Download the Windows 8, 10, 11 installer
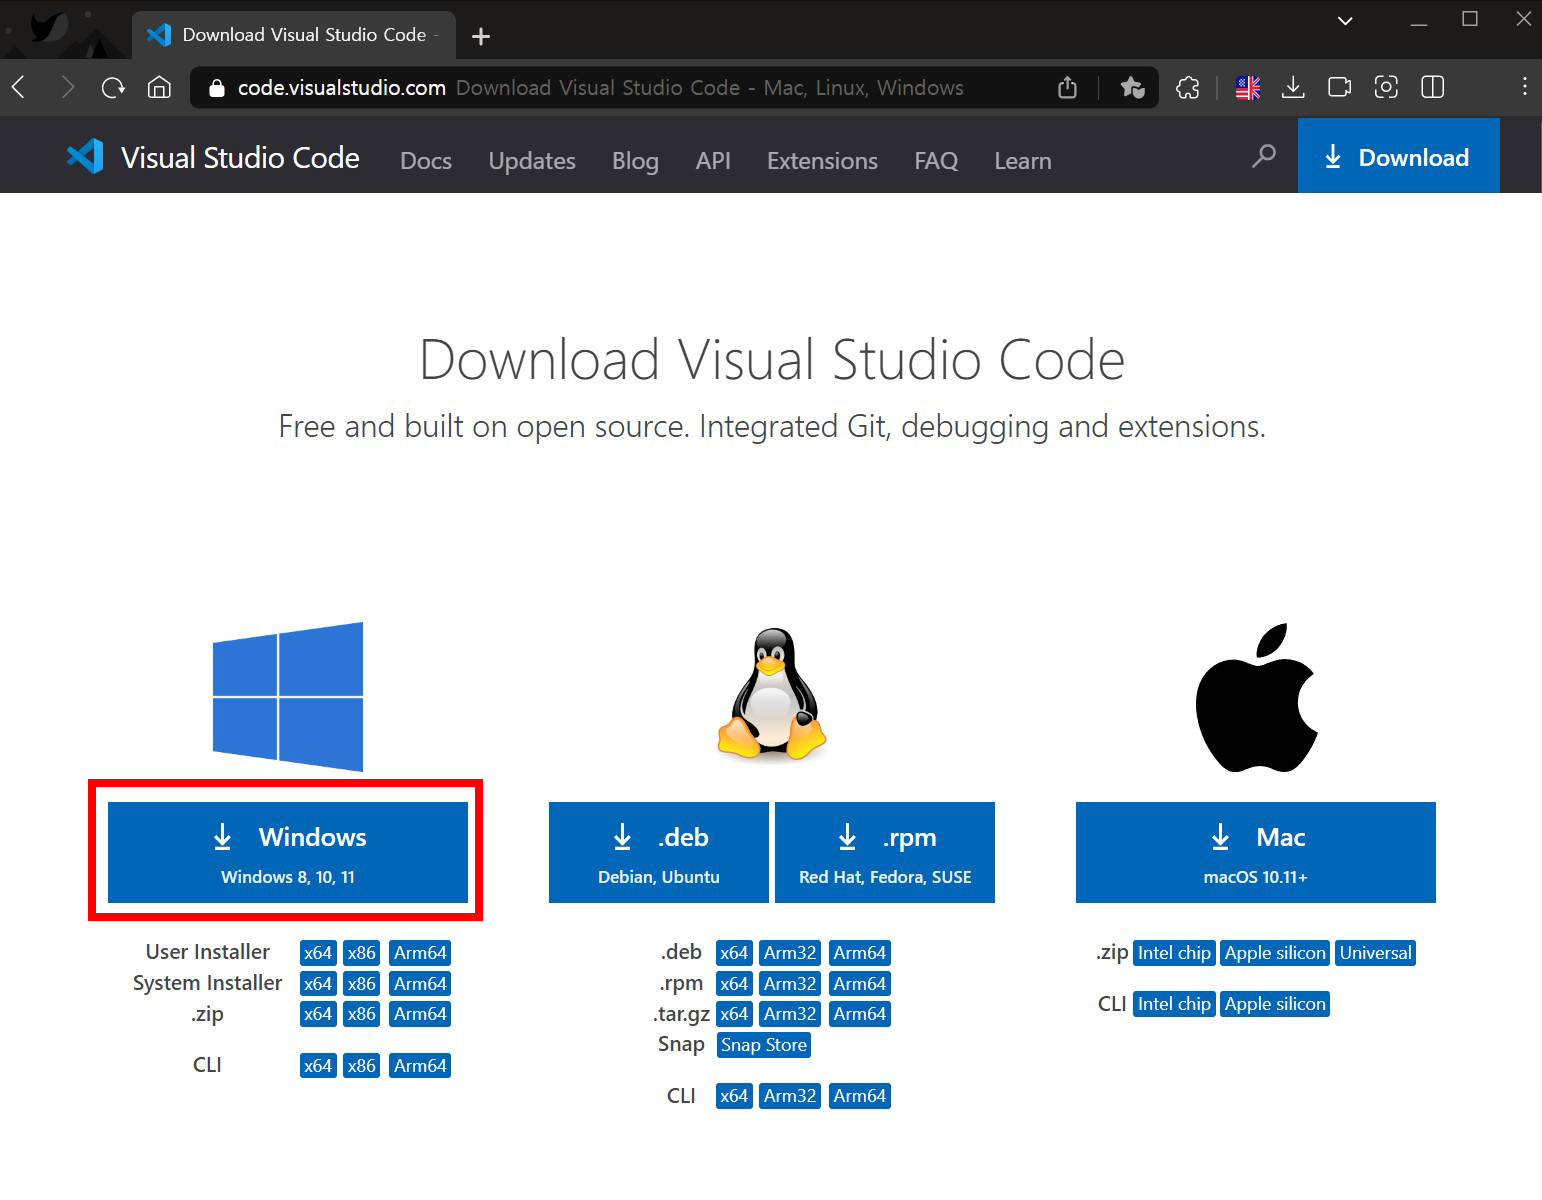Image resolution: width=1542 pixels, height=1200 pixels. coord(288,852)
